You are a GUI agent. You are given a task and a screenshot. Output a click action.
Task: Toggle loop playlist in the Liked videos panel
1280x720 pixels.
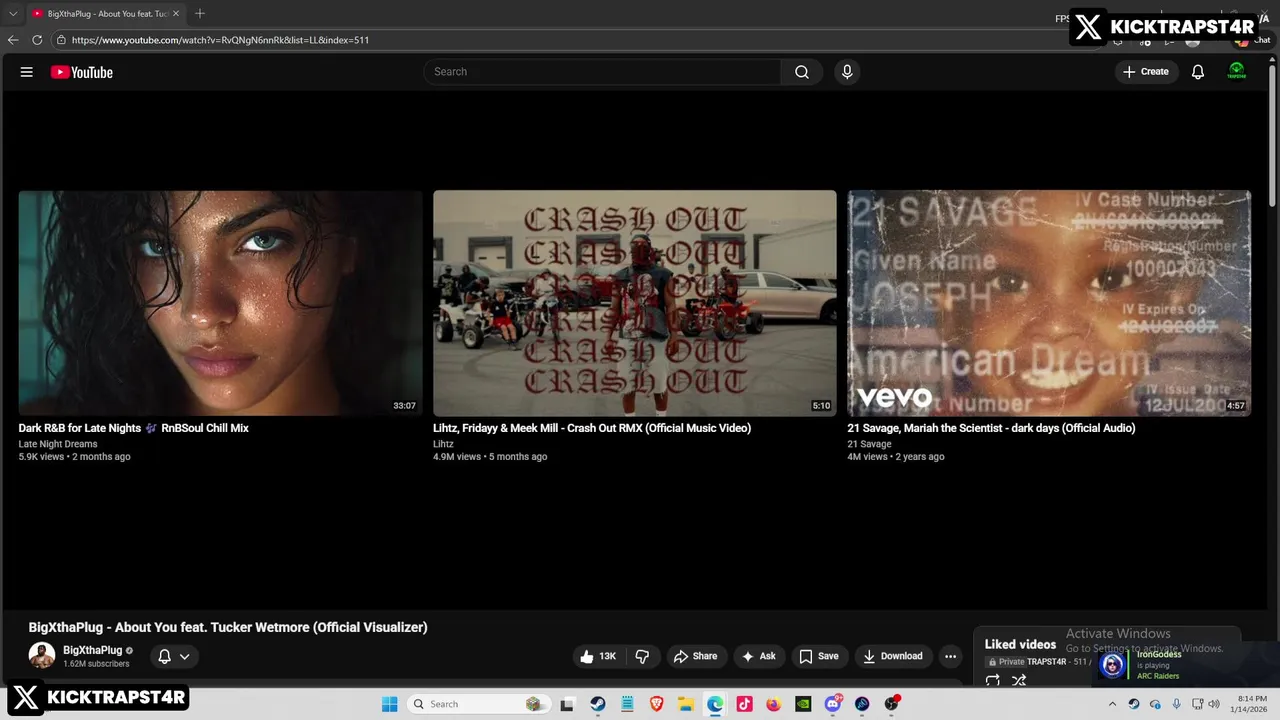(993, 680)
